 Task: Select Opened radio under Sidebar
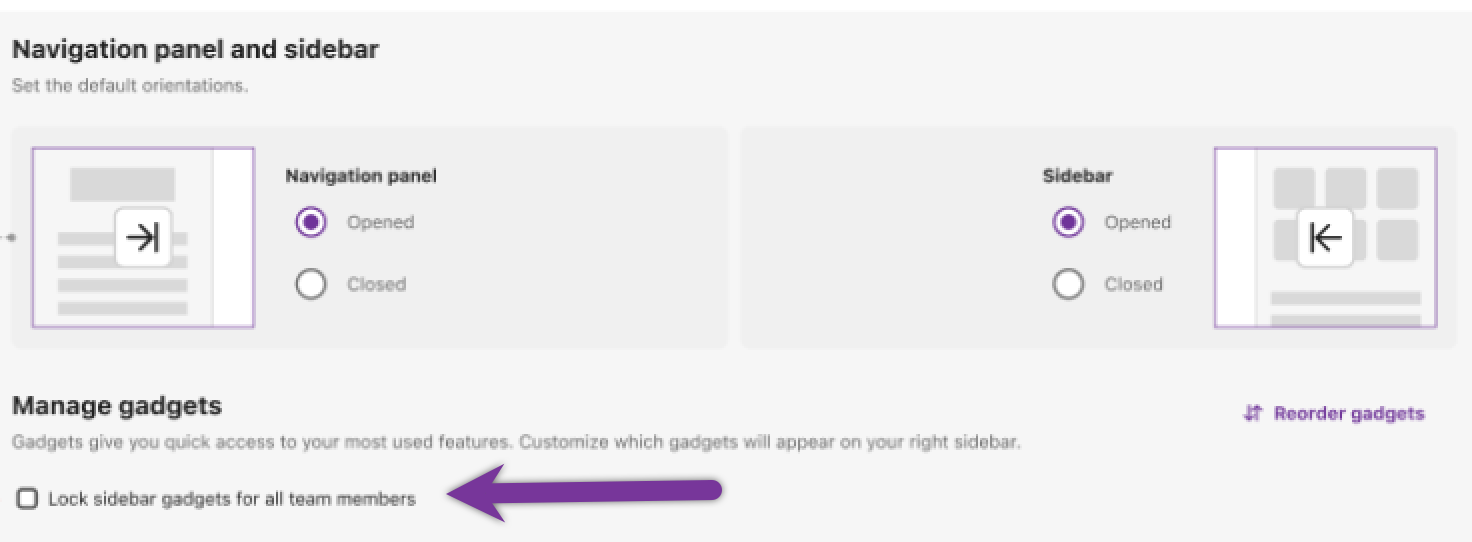pos(1068,222)
